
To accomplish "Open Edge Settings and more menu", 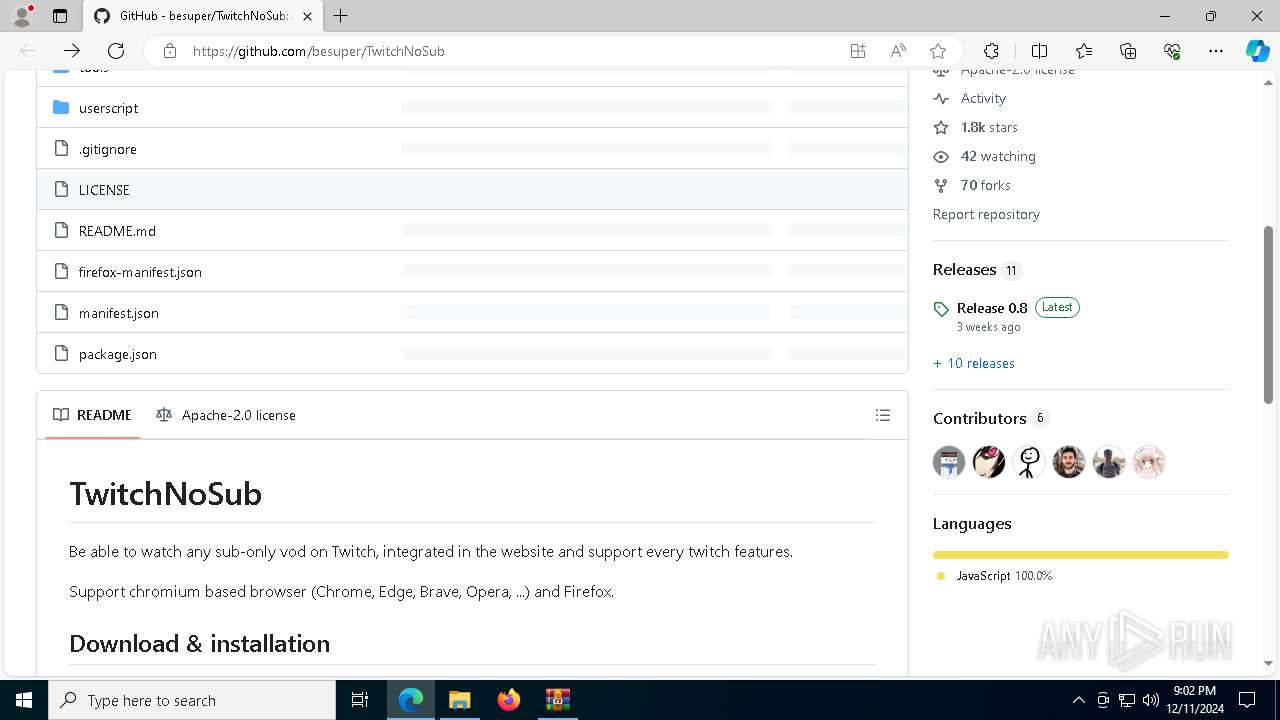I will [1216, 51].
